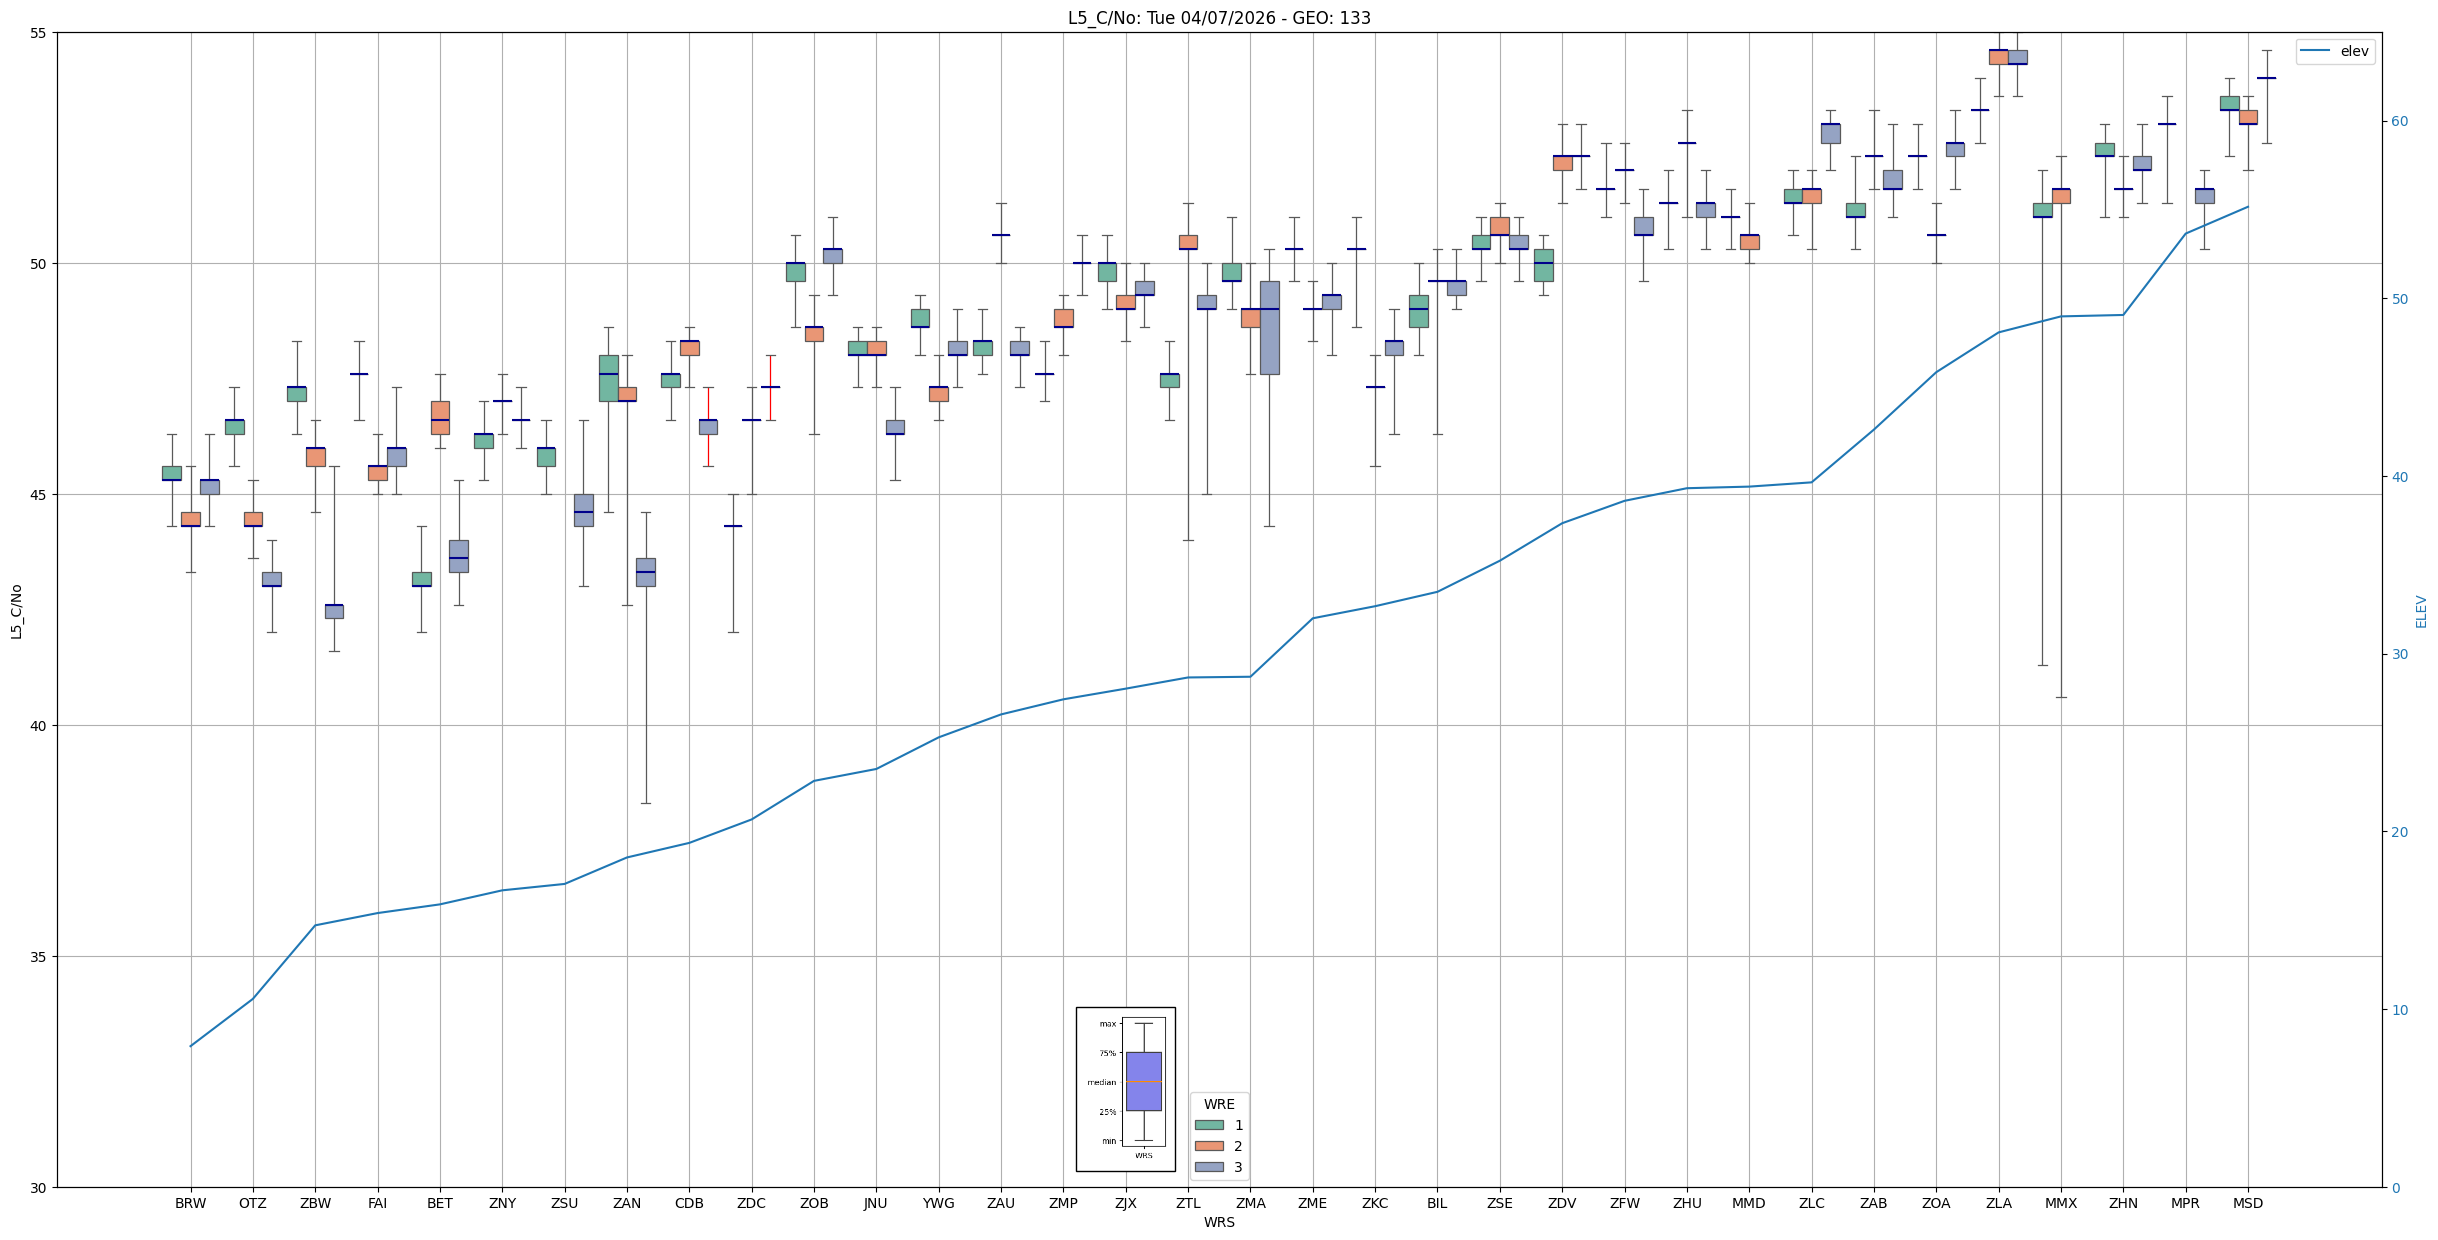This screenshot has width=2438, height=1240.
Task: Click the 35 tick on left axis
Action: (x=39, y=957)
